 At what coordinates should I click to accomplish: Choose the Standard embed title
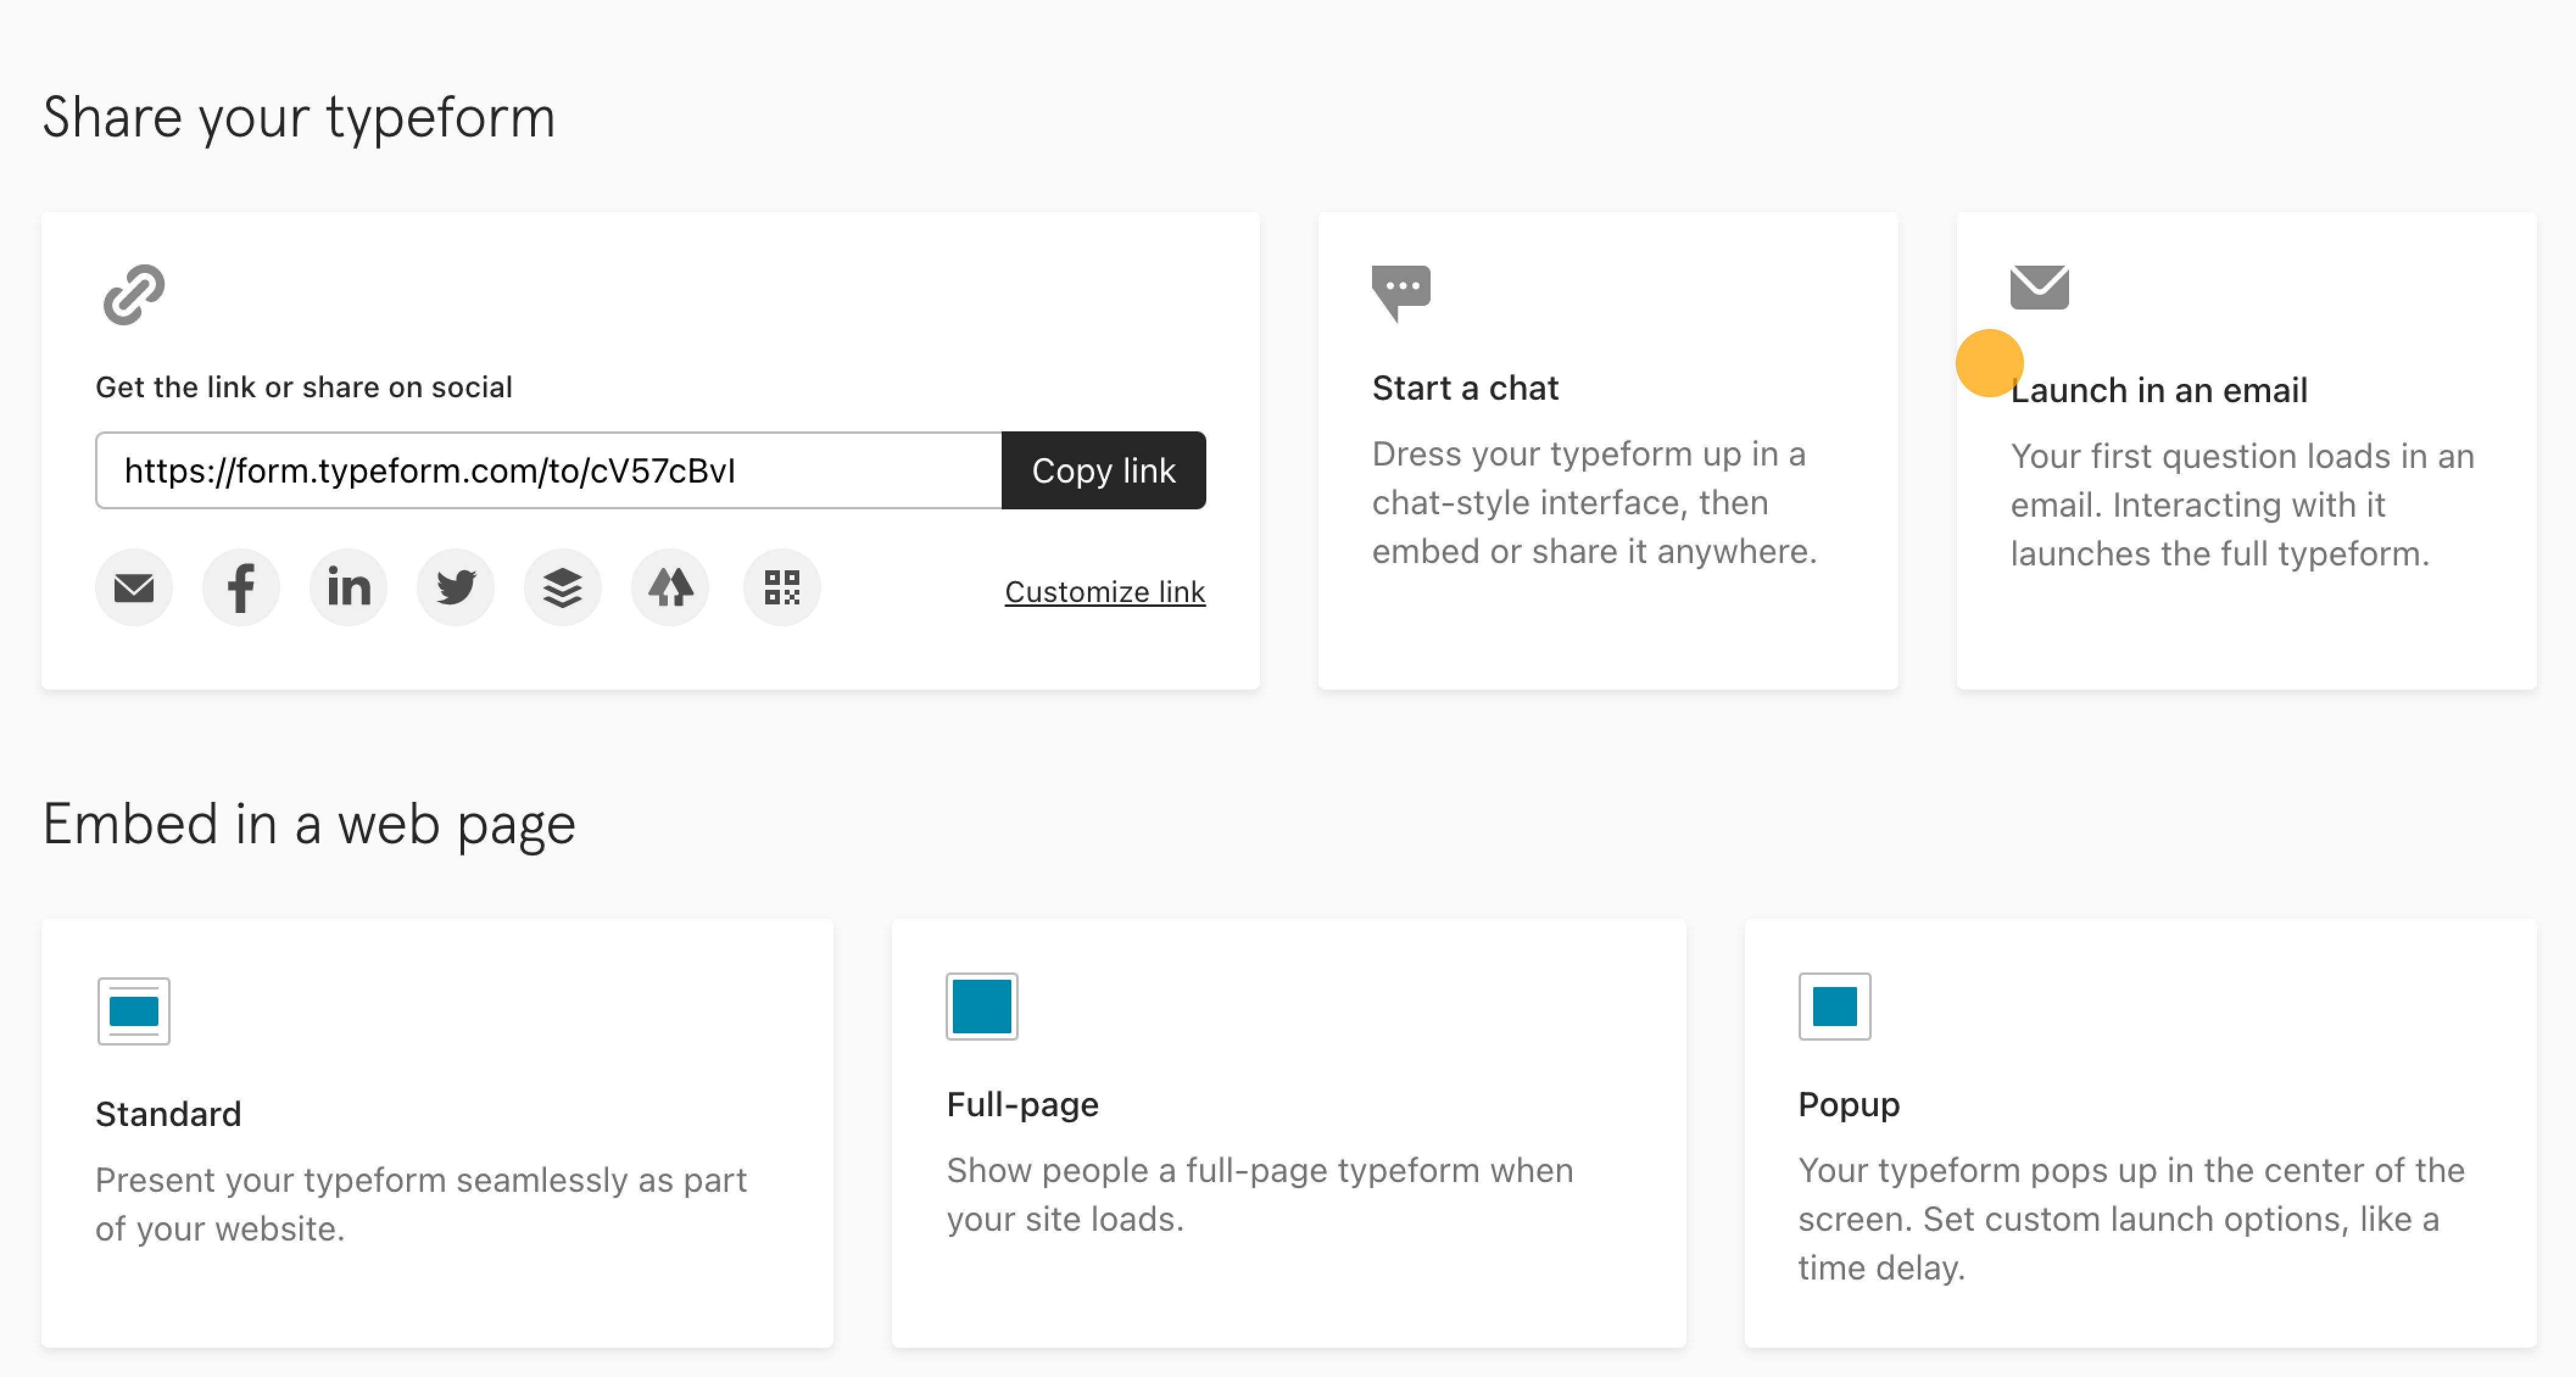(168, 1114)
